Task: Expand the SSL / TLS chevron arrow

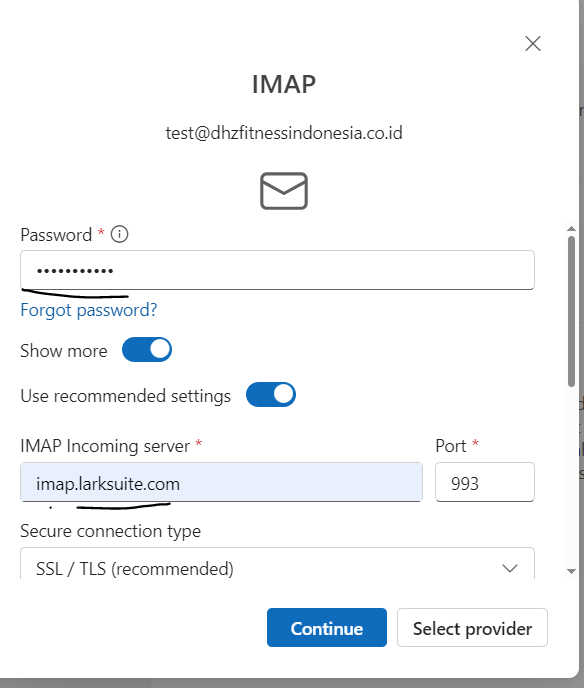Action: click(x=510, y=569)
